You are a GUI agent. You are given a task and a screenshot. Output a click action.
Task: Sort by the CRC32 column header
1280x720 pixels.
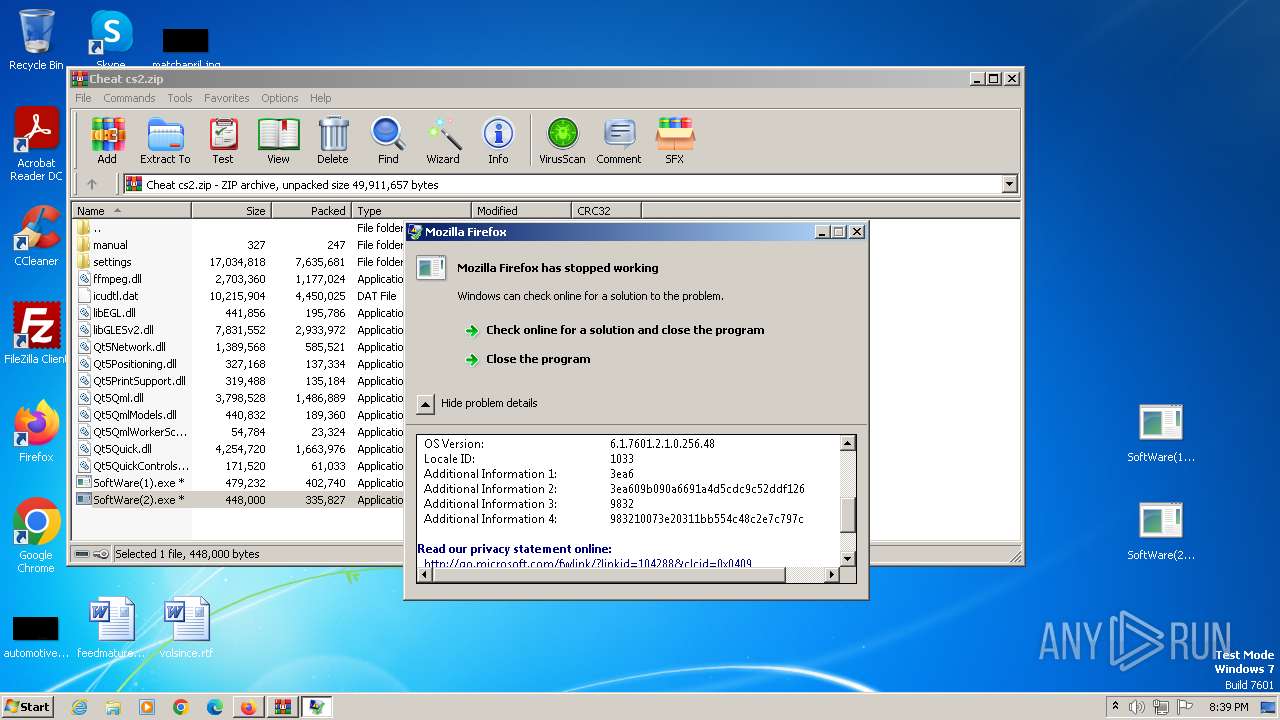[x=606, y=211]
